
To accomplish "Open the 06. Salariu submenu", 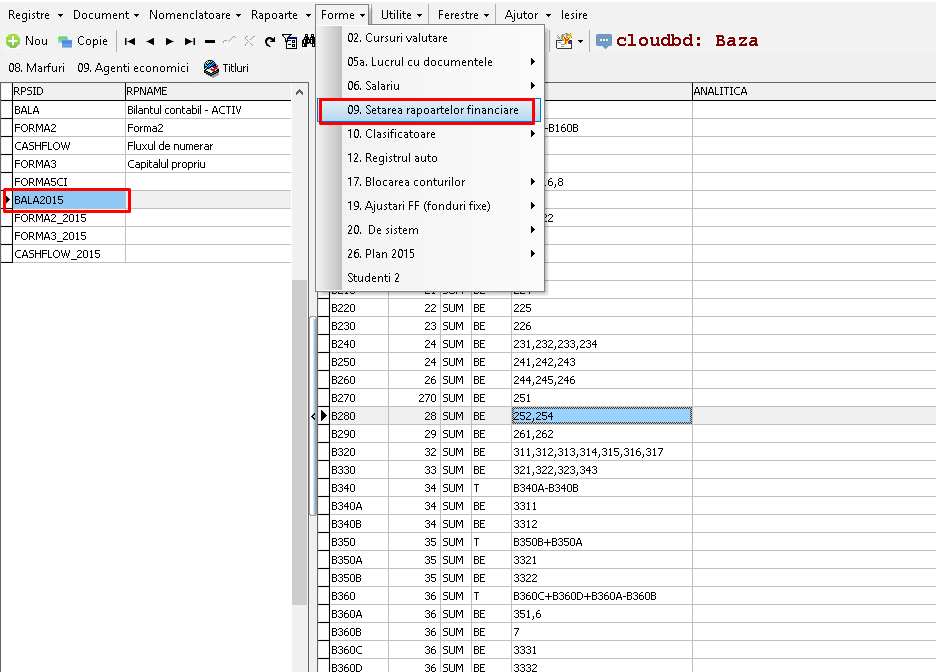I will tap(442, 86).
